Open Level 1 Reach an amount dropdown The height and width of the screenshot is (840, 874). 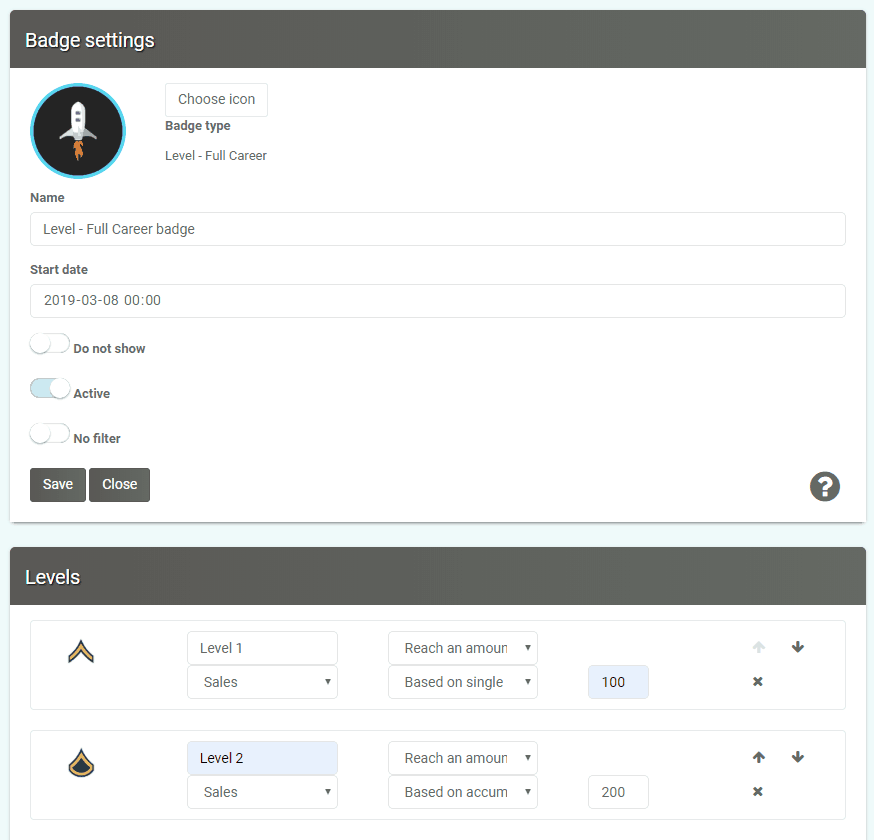click(x=463, y=648)
